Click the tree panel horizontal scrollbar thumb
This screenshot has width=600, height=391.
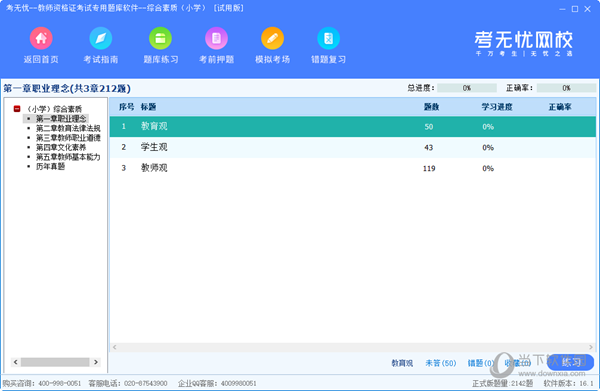click(55, 362)
